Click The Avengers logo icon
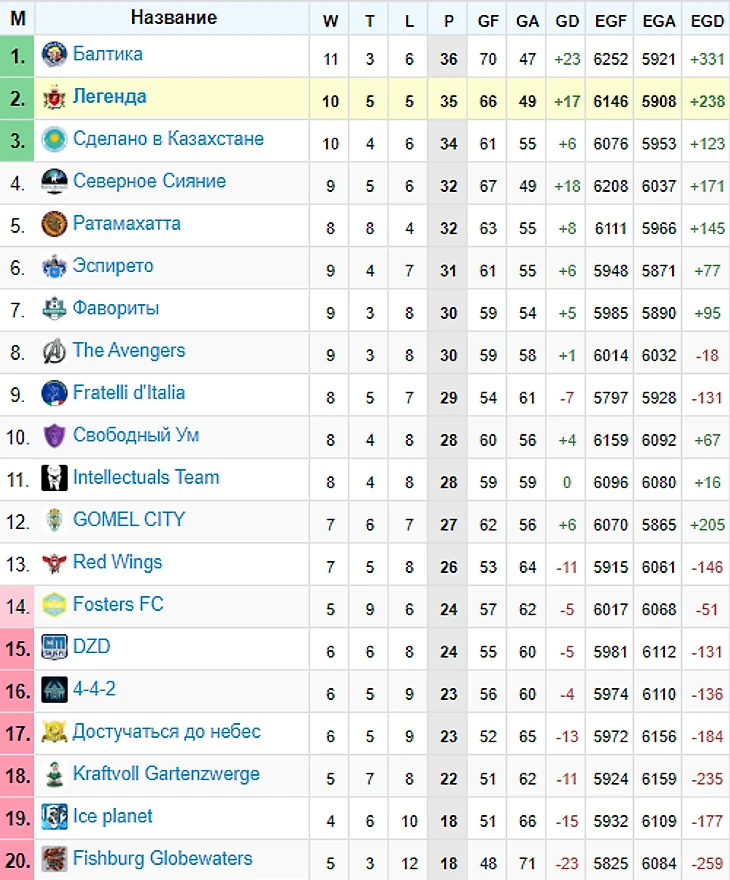The image size is (730, 880). 54,351
